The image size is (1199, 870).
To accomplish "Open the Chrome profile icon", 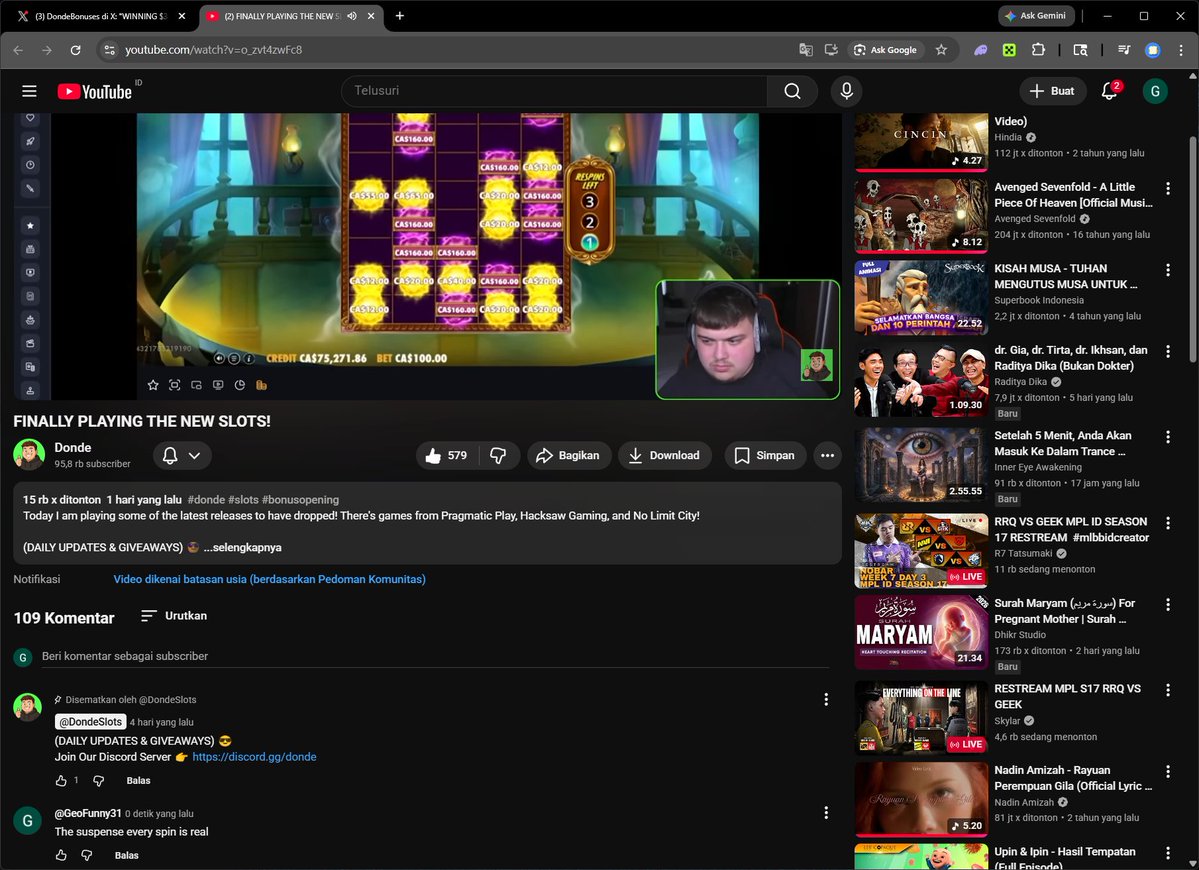I will 1152,50.
